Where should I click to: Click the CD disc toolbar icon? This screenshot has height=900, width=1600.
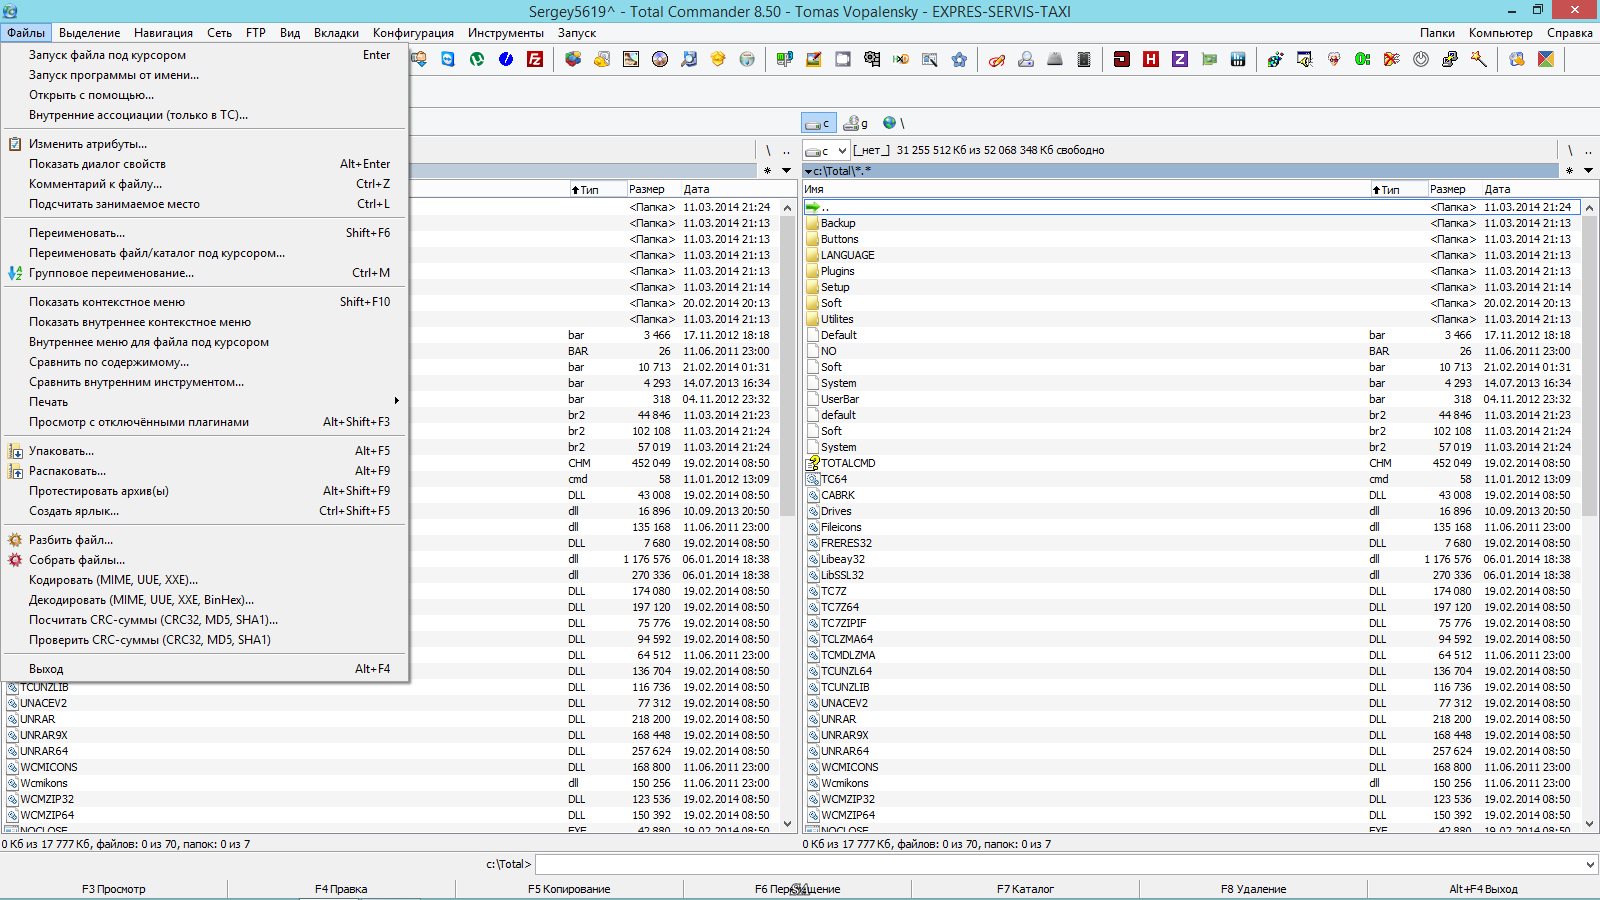660,59
